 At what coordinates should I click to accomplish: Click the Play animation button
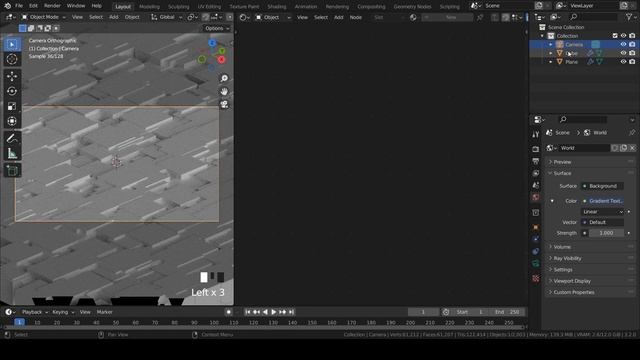point(273,312)
